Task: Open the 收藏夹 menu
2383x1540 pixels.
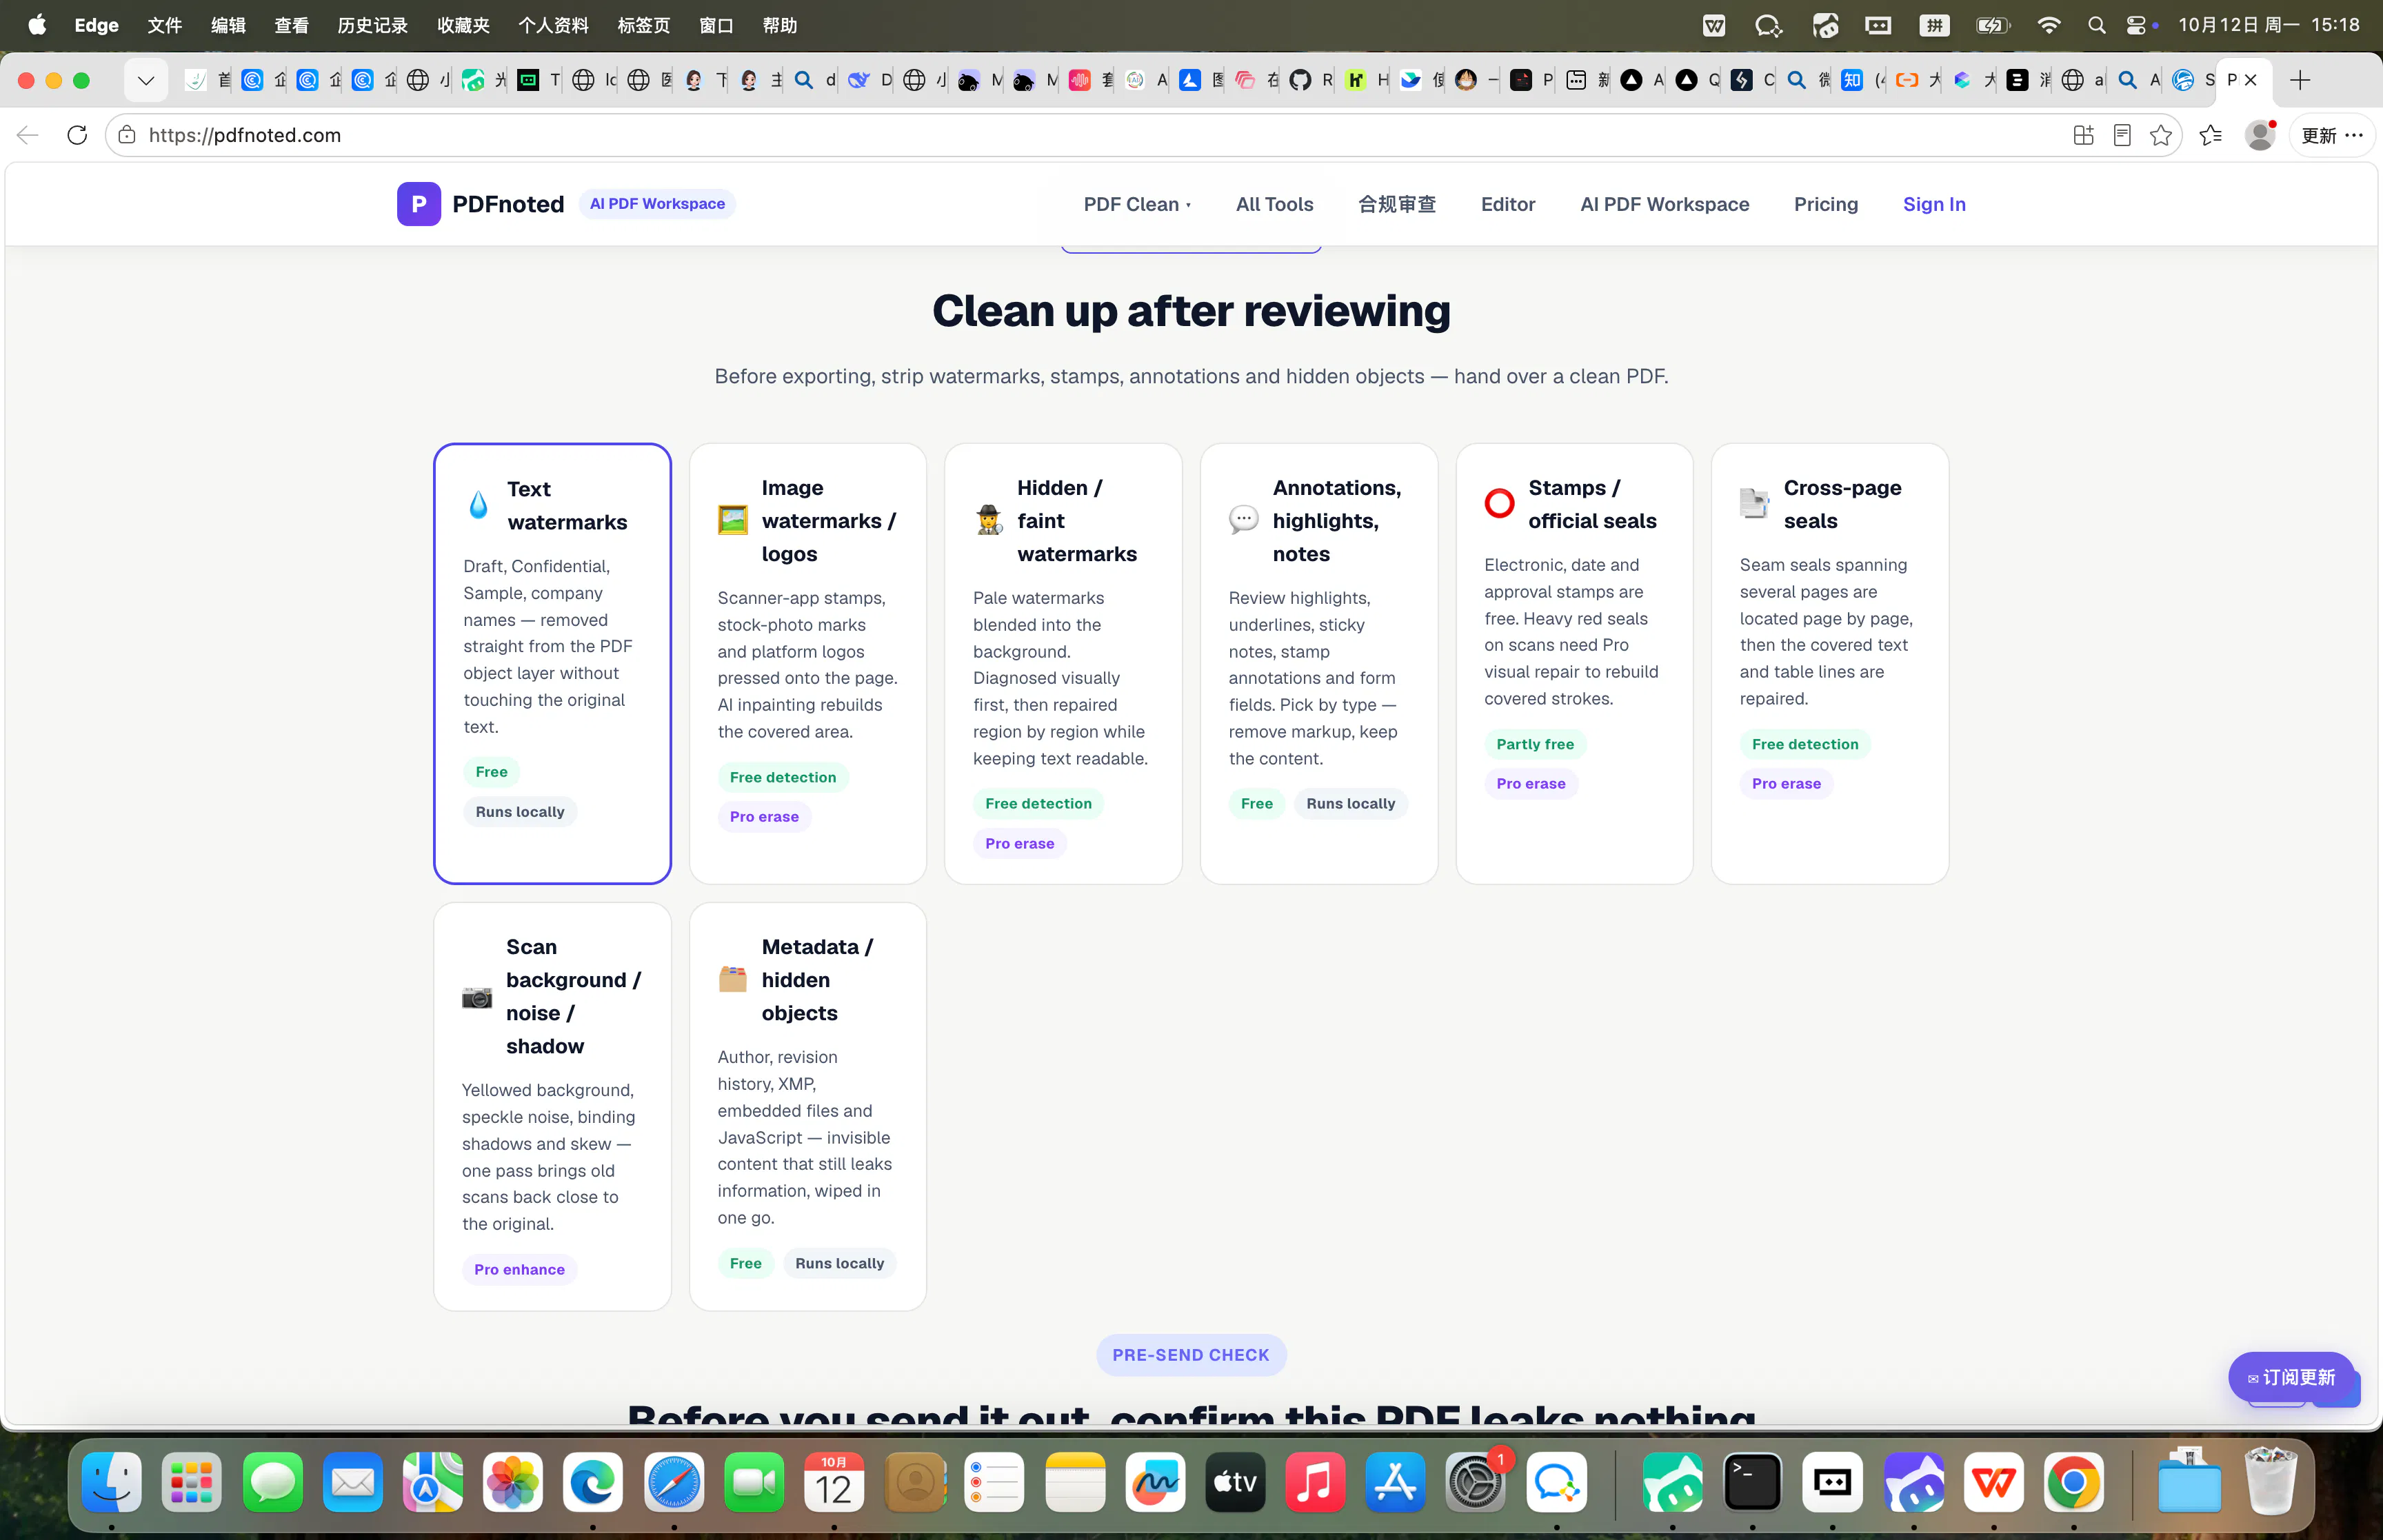Action: [x=463, y=25]
